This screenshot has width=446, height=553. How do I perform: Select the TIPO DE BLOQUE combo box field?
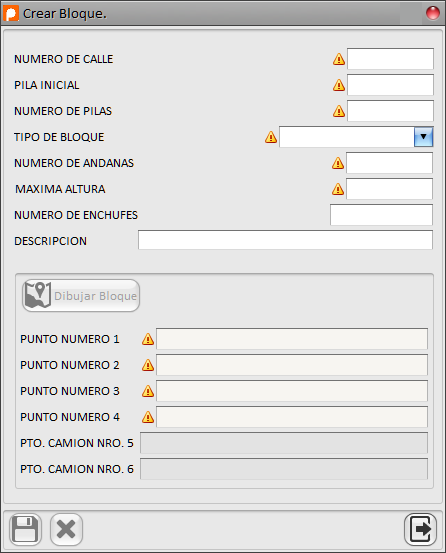coord(356,137)
